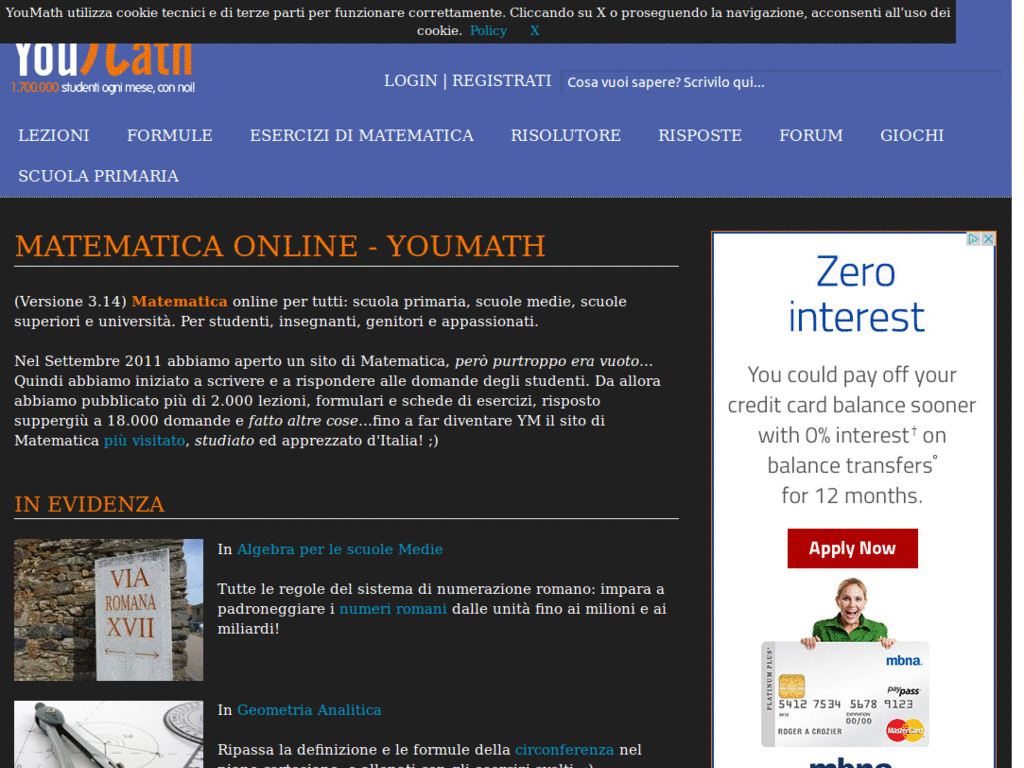This screenshot has height=768, width=1024.
Task: Click the red Apply Now button
Action: [852, 549]
